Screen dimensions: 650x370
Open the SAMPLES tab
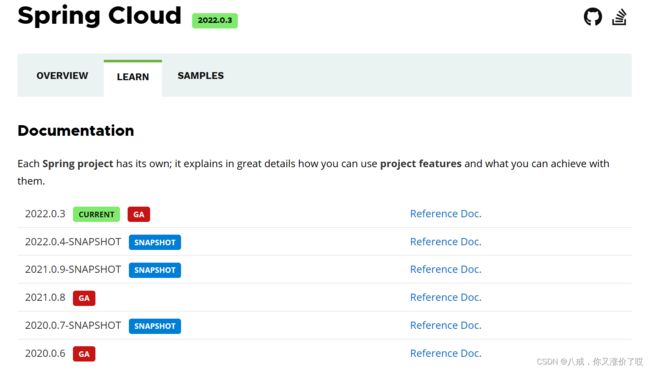click(201, 75)
